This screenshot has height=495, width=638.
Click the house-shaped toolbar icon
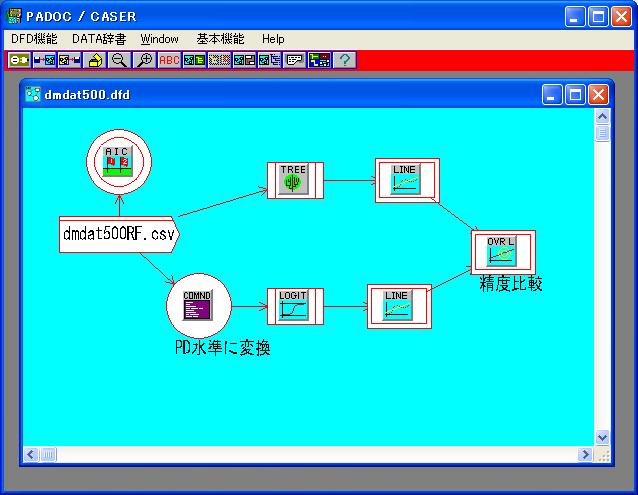[96, 60]
